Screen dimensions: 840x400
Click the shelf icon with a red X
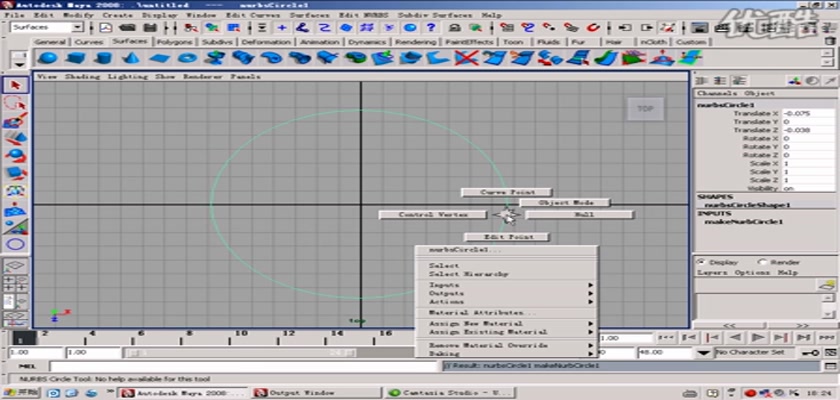pyautogui.click(x=466, y=57)
